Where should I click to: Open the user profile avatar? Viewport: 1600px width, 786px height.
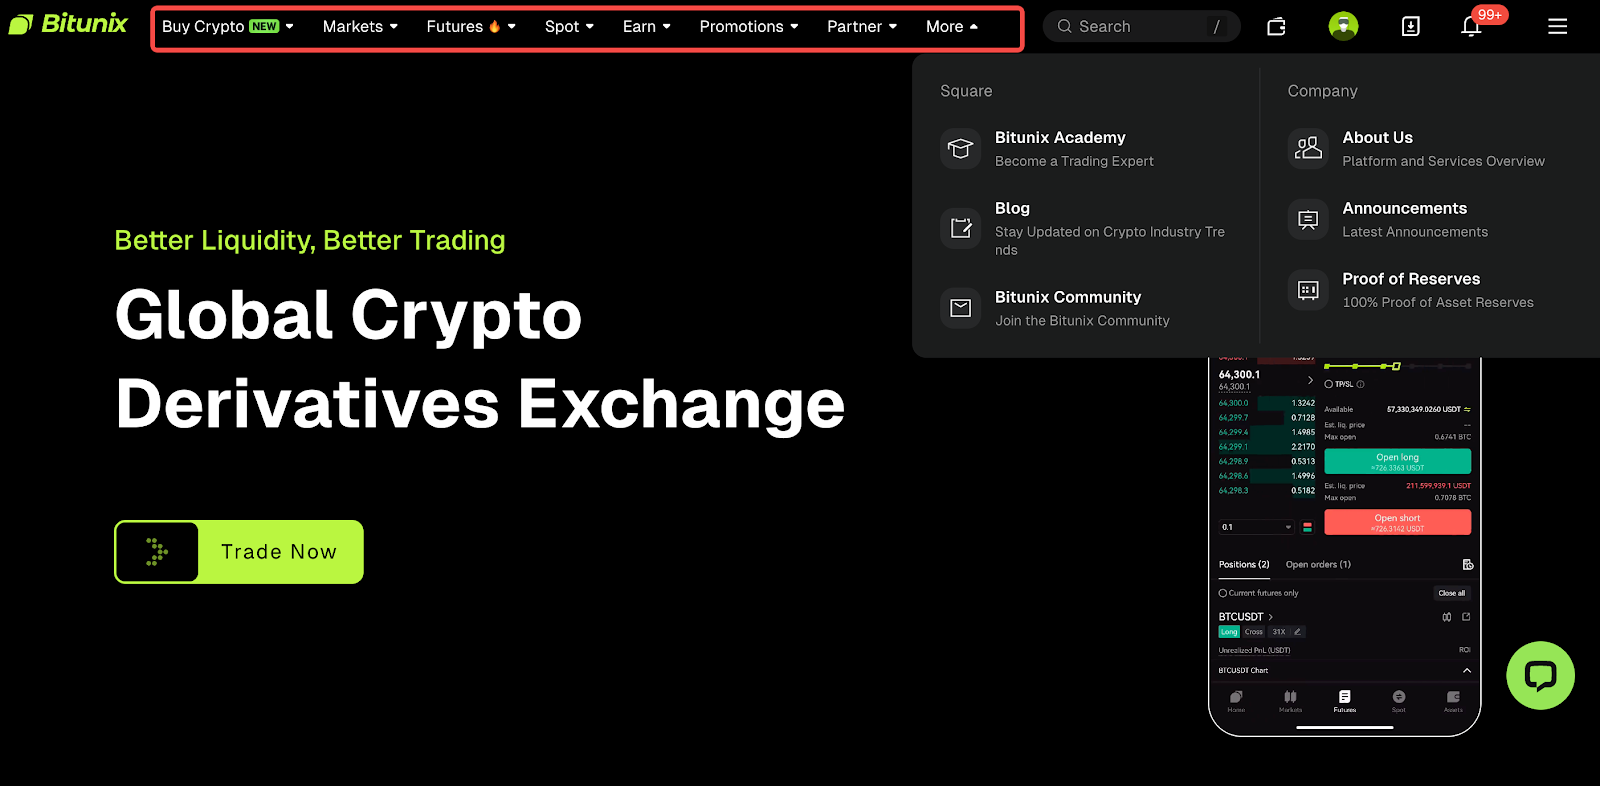1343,27
